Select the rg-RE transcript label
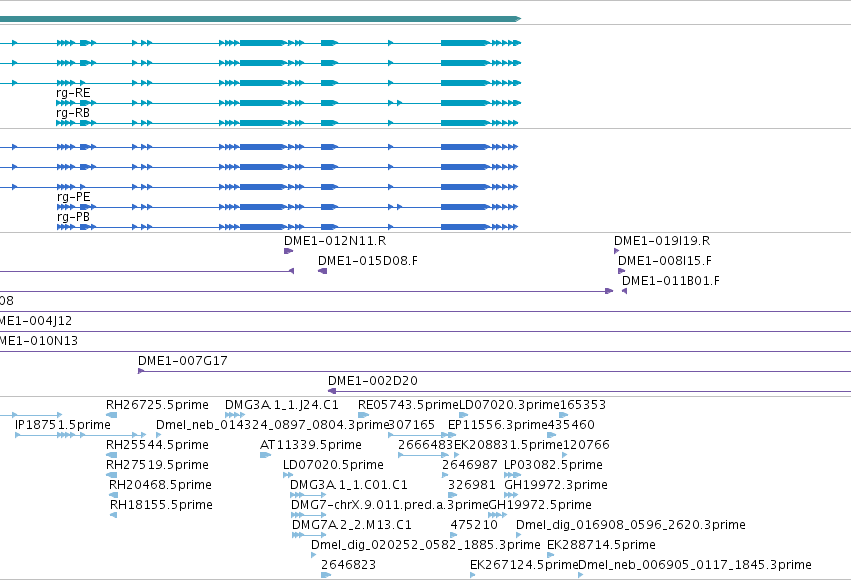The image size is (851, 580). pyautogui.click(x=73, y=93)
